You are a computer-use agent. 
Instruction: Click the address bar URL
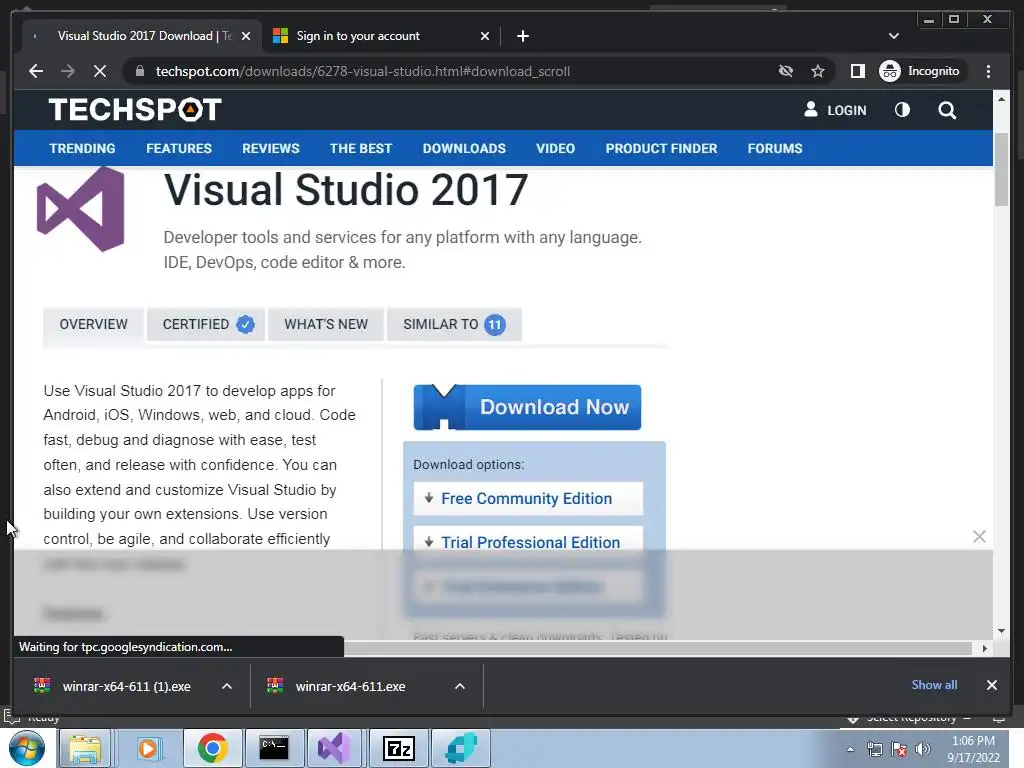tap(362, 71)
